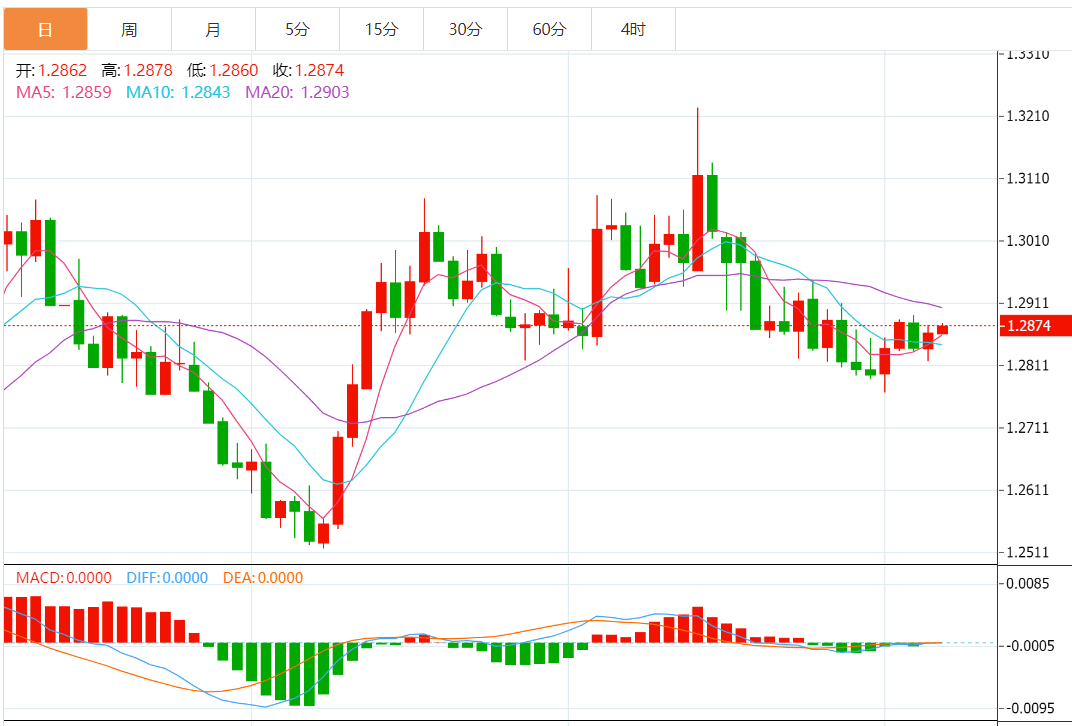Click the 1.3010 price axis label

[1029, 241]
